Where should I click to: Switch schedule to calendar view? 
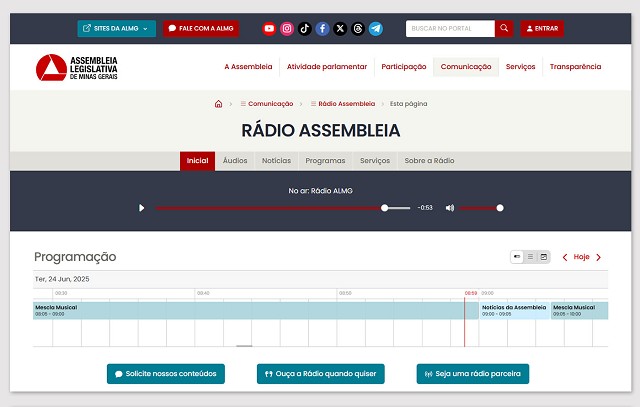[544, 257]
